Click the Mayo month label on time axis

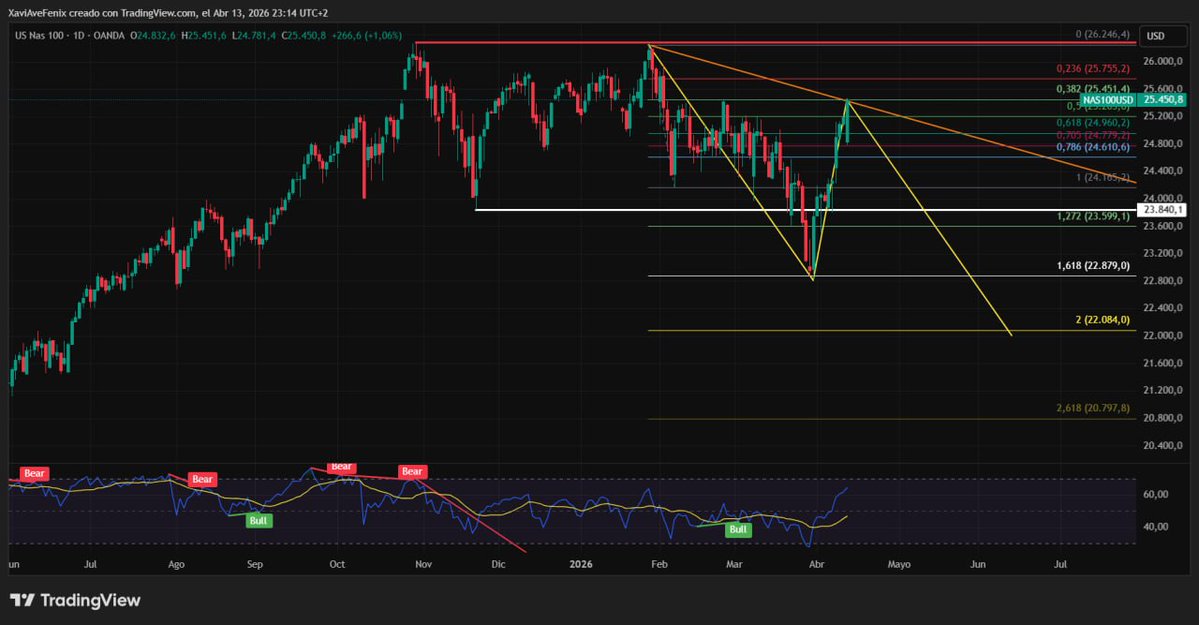point(898,565)
